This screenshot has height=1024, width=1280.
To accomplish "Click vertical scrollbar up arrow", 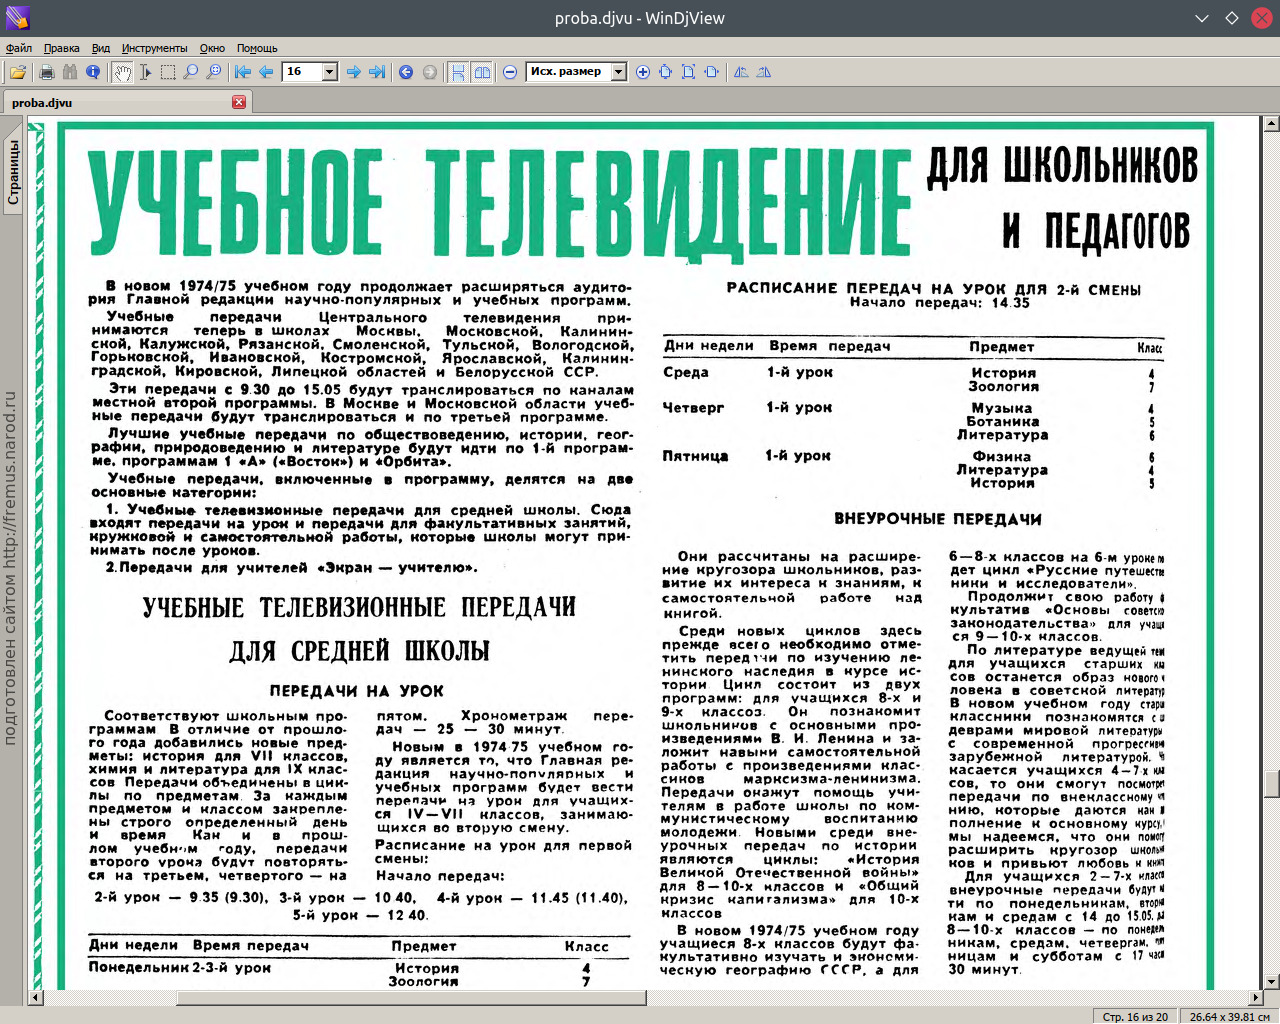I will [x=1272, y=125].
